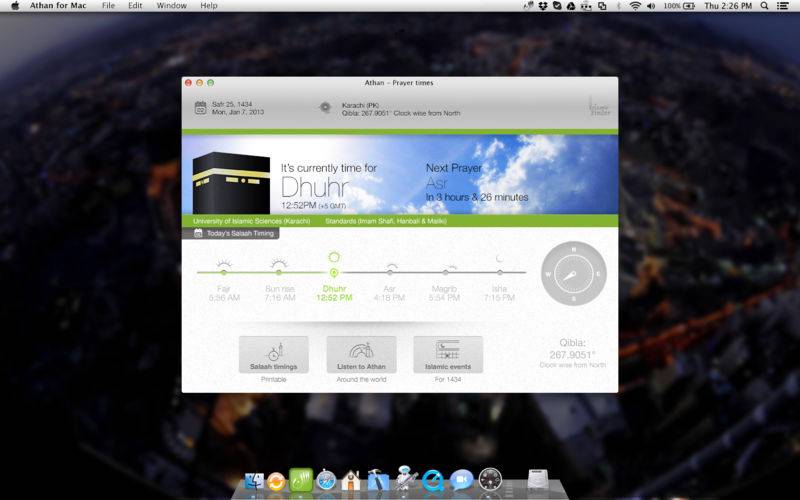Screen dimensions: 800x500
Task: Open the document stack in dock
Action: point(538,480)
